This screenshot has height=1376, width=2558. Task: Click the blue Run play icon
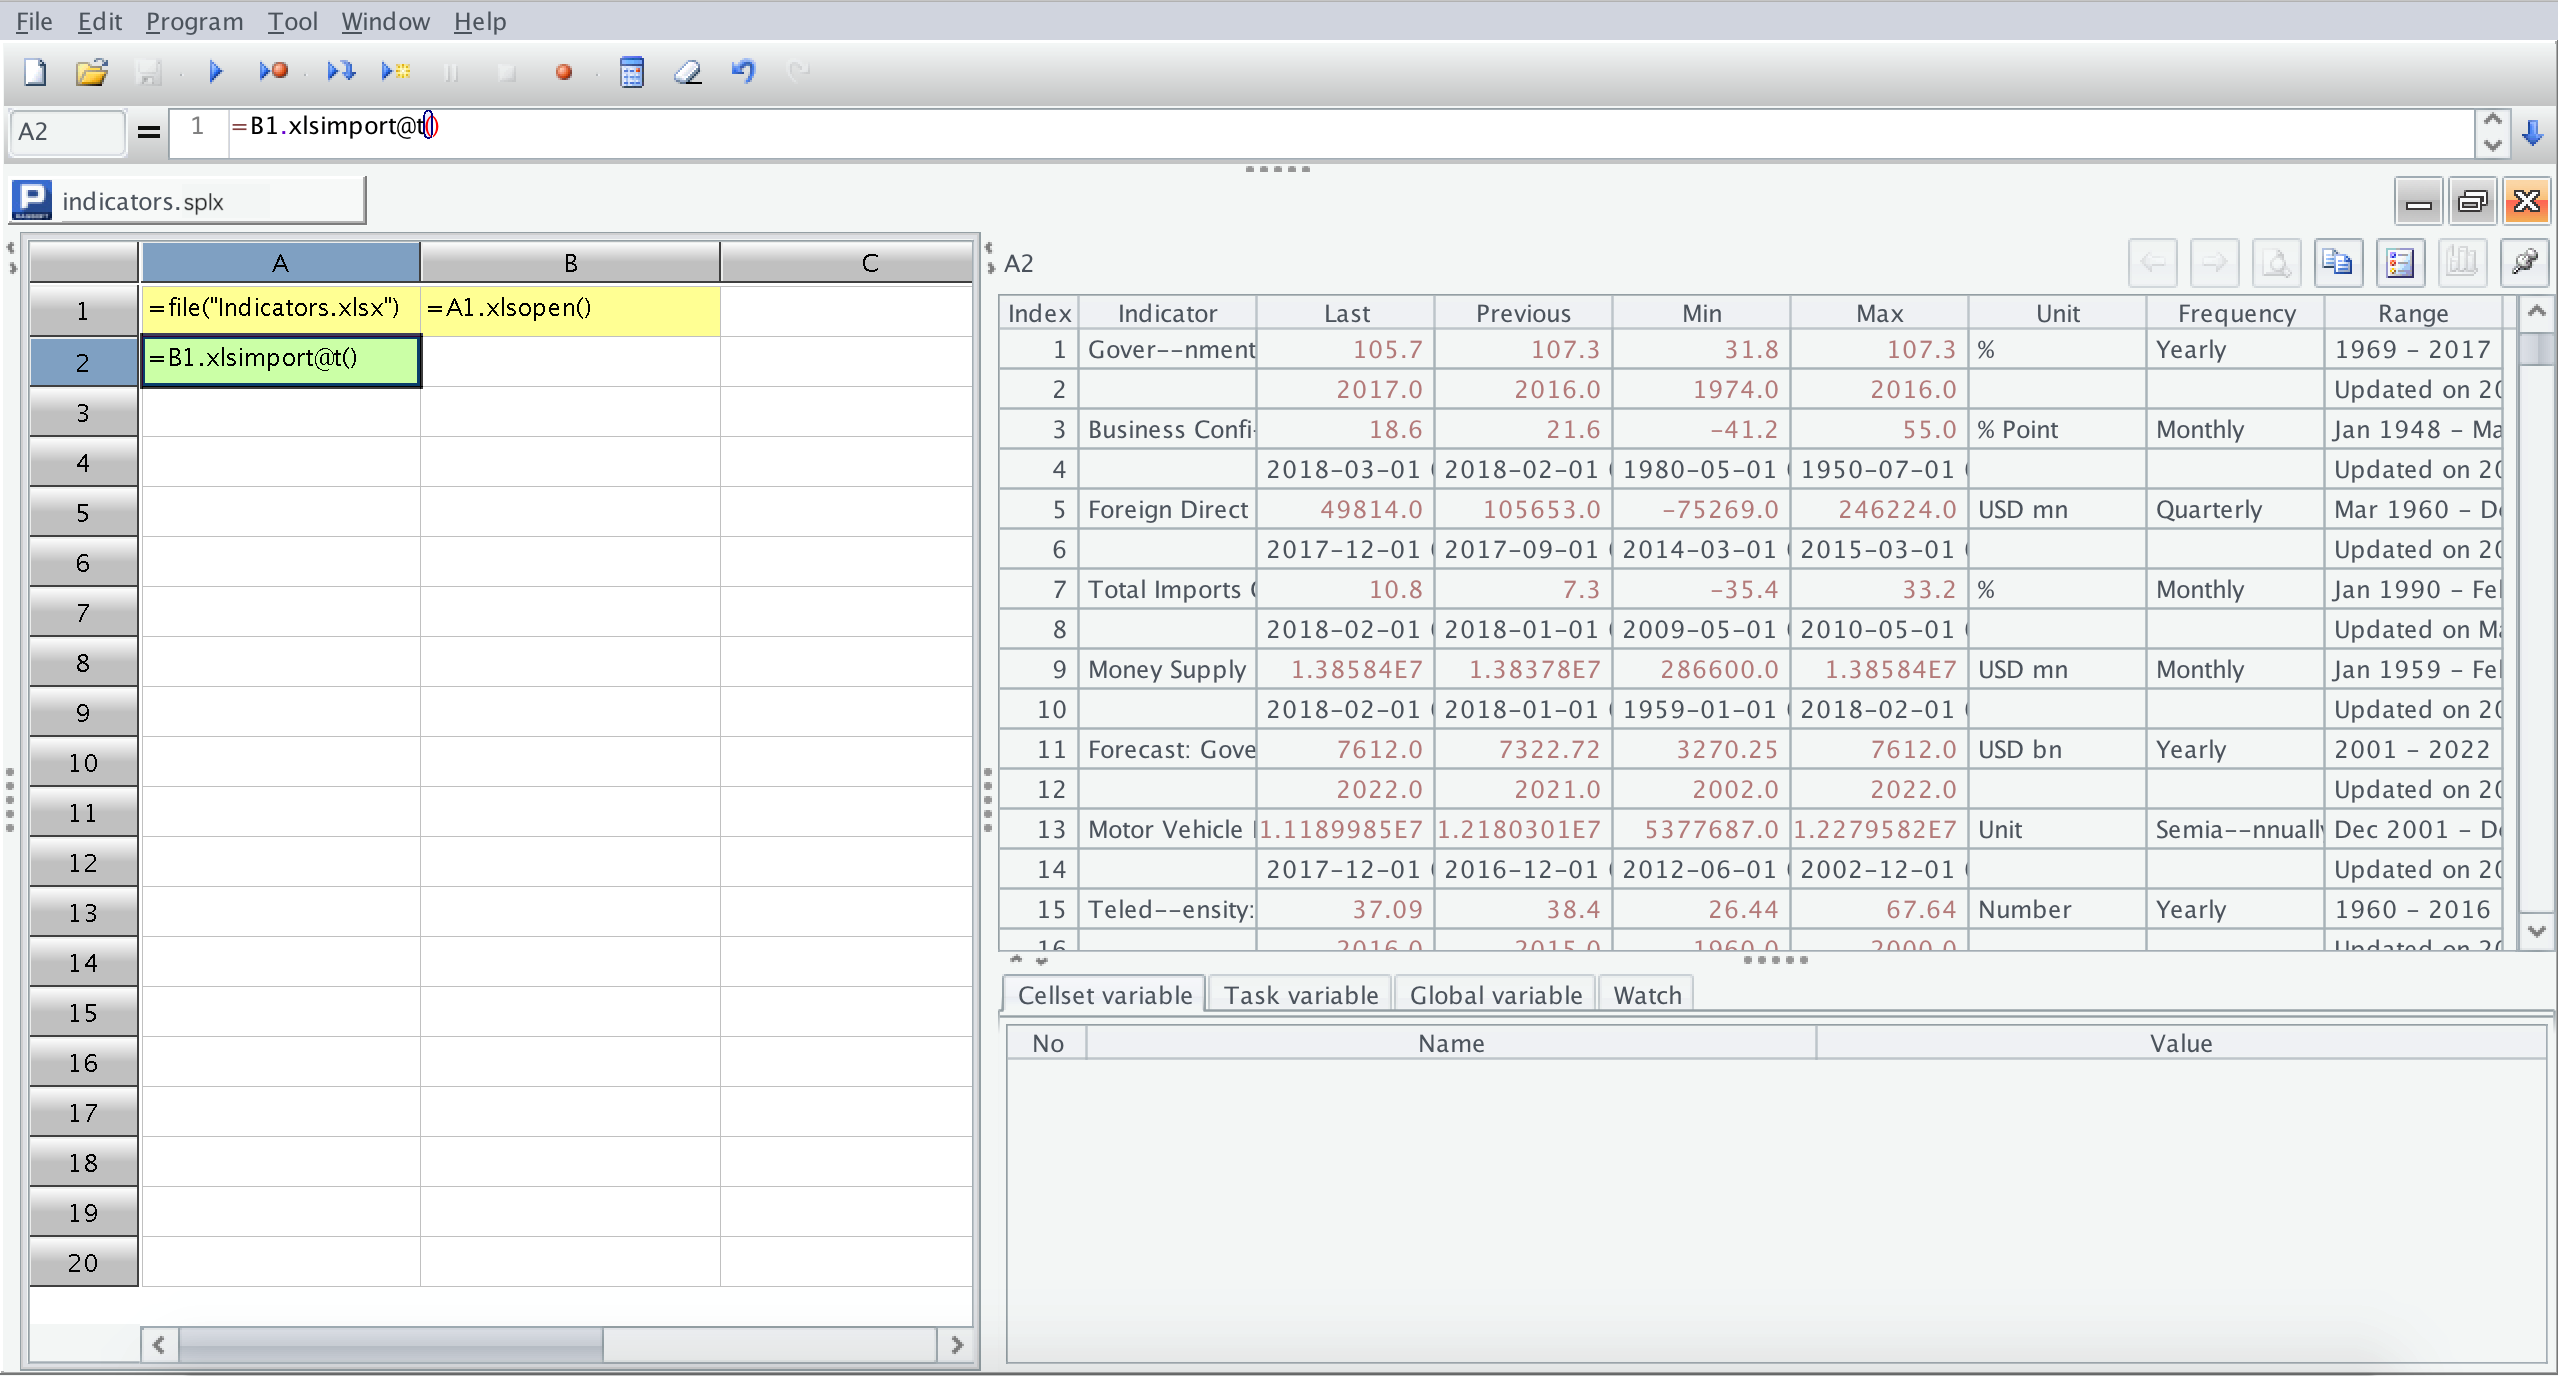point(215,72)
